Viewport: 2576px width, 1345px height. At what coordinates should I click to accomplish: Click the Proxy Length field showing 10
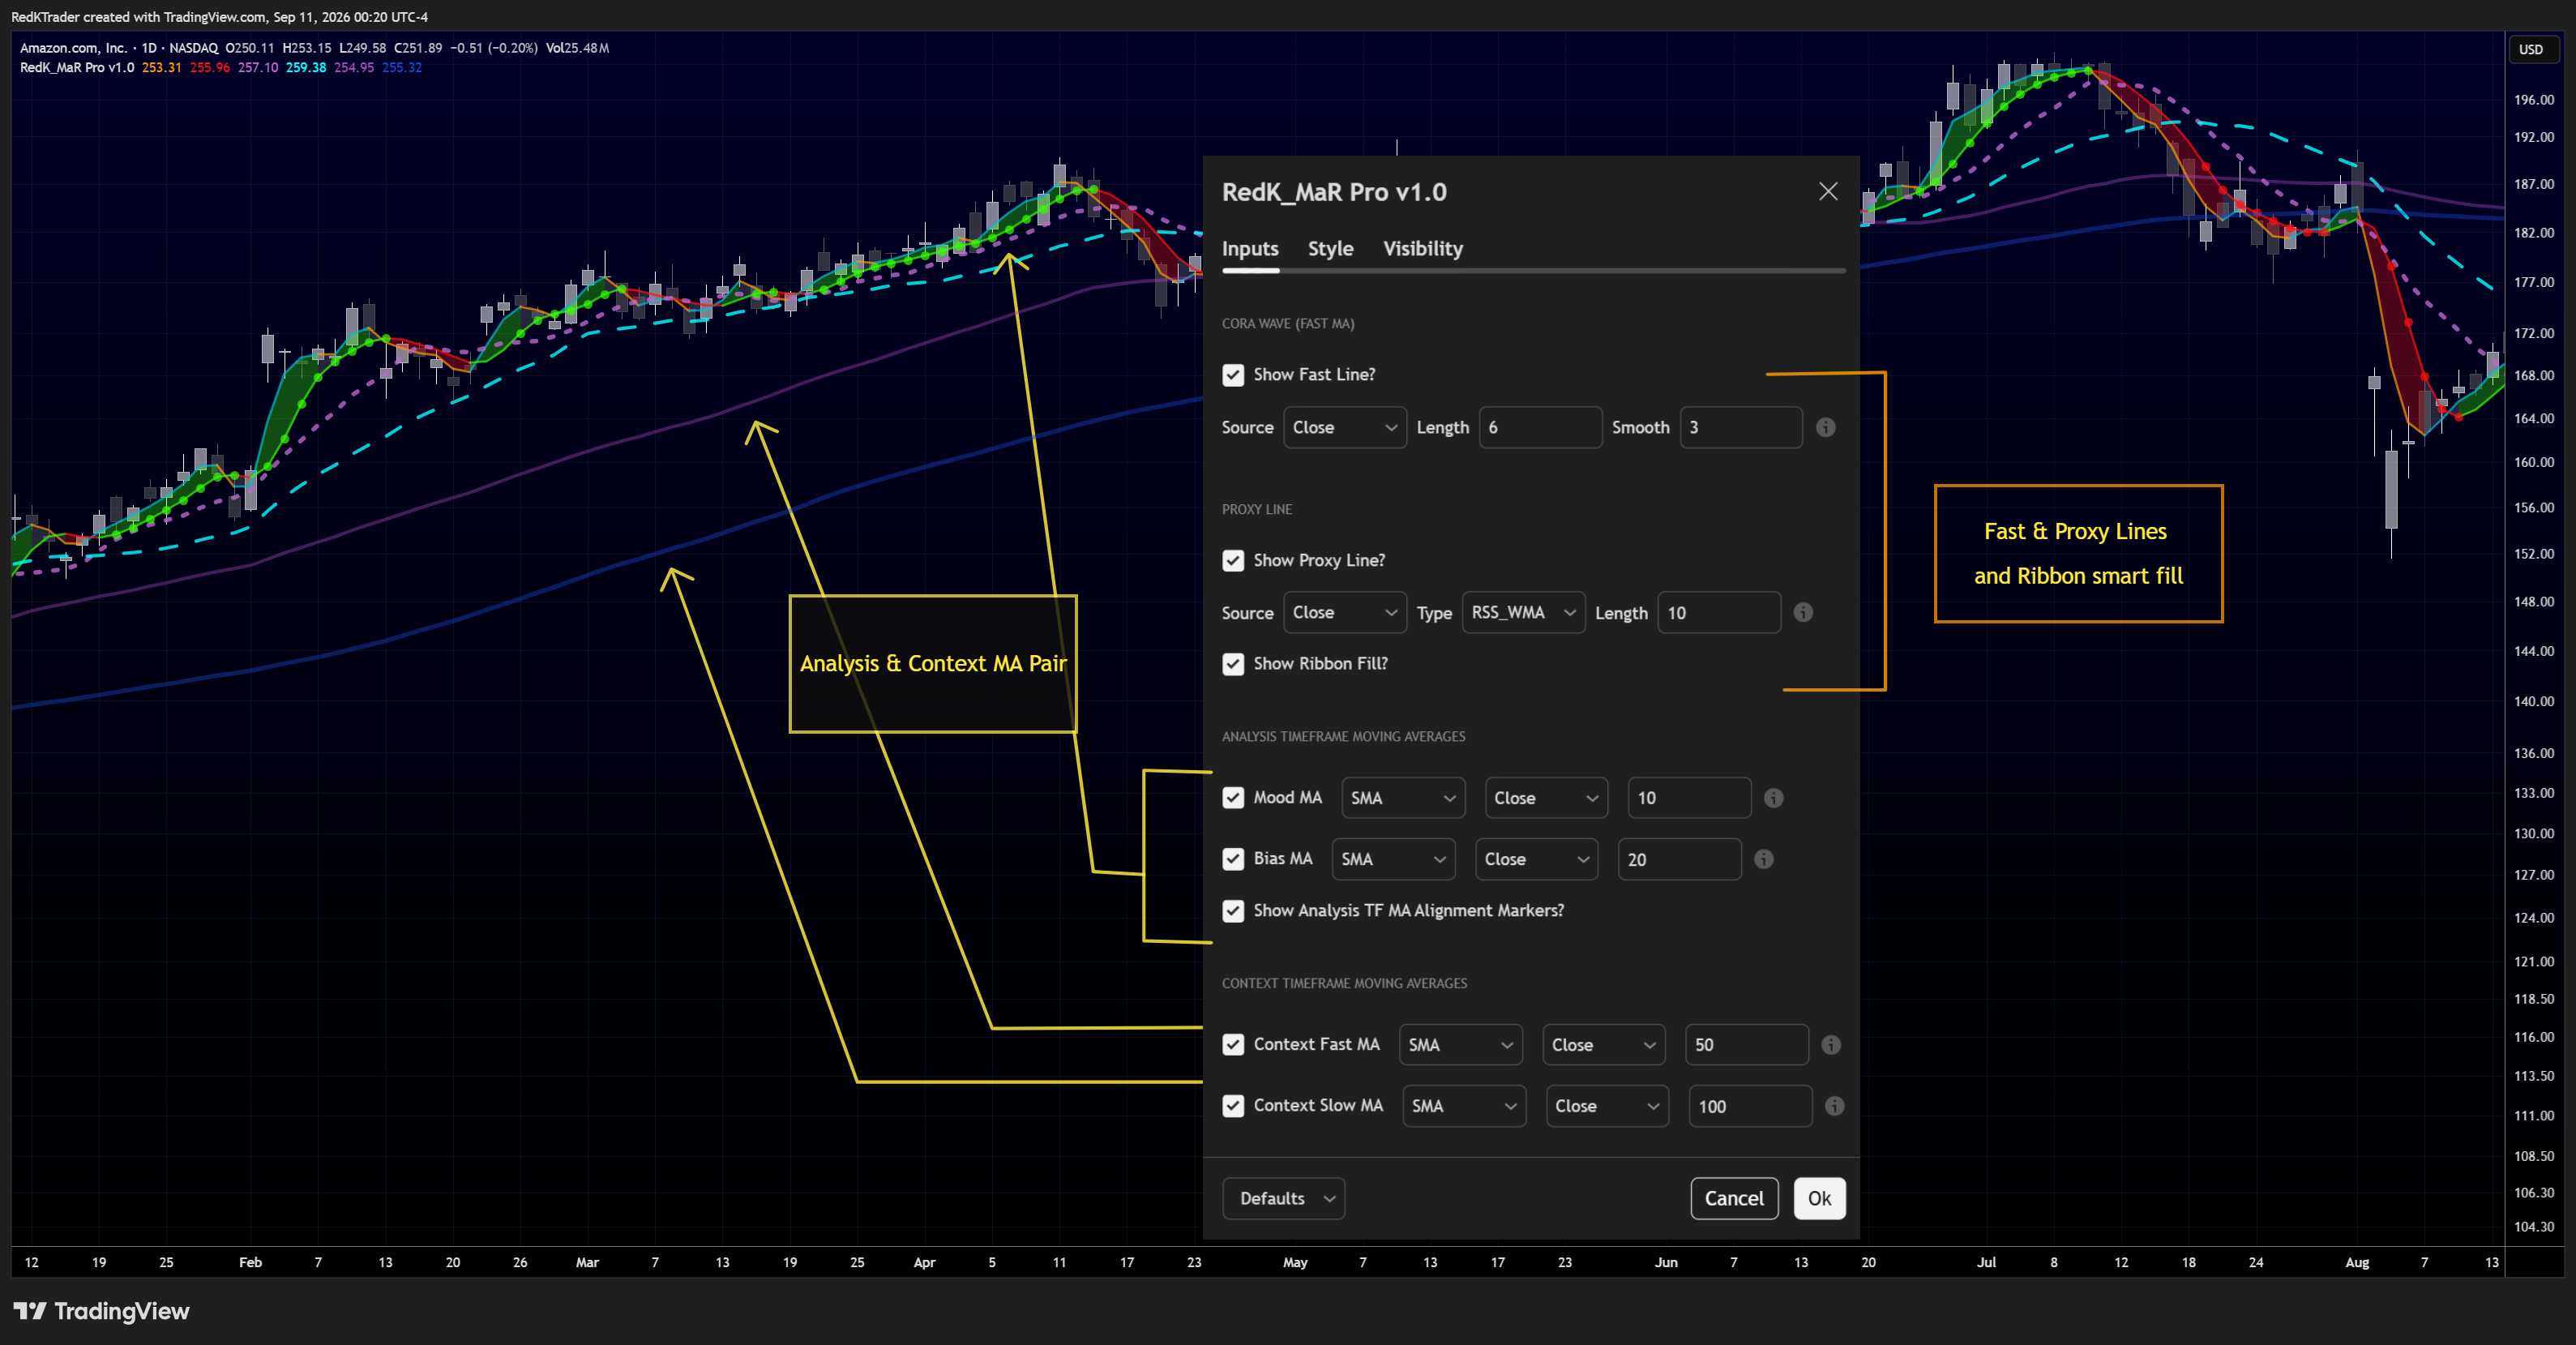pyautogui.click(x=1719, y=612)
